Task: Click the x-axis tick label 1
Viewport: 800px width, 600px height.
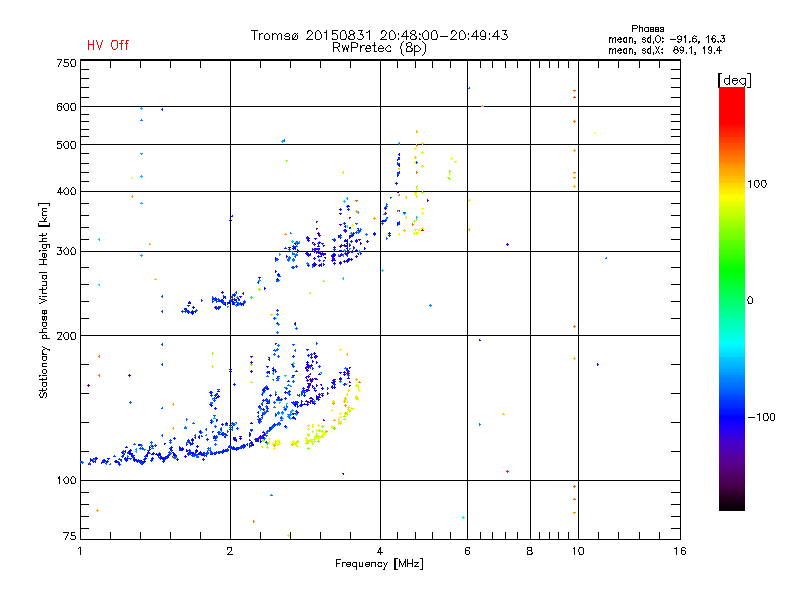Action: point(80,551)
